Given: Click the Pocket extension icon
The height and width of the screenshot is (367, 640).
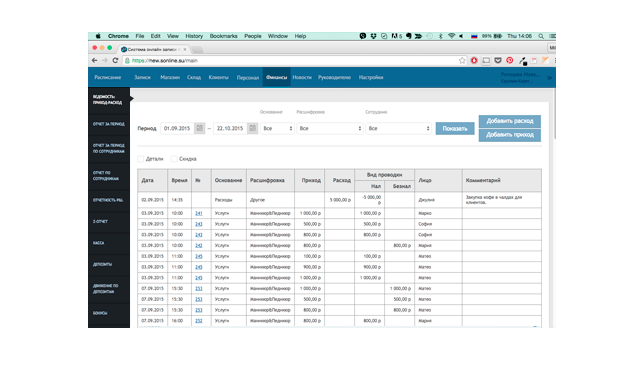Looking at the screenshot, I should coord(498,60).
